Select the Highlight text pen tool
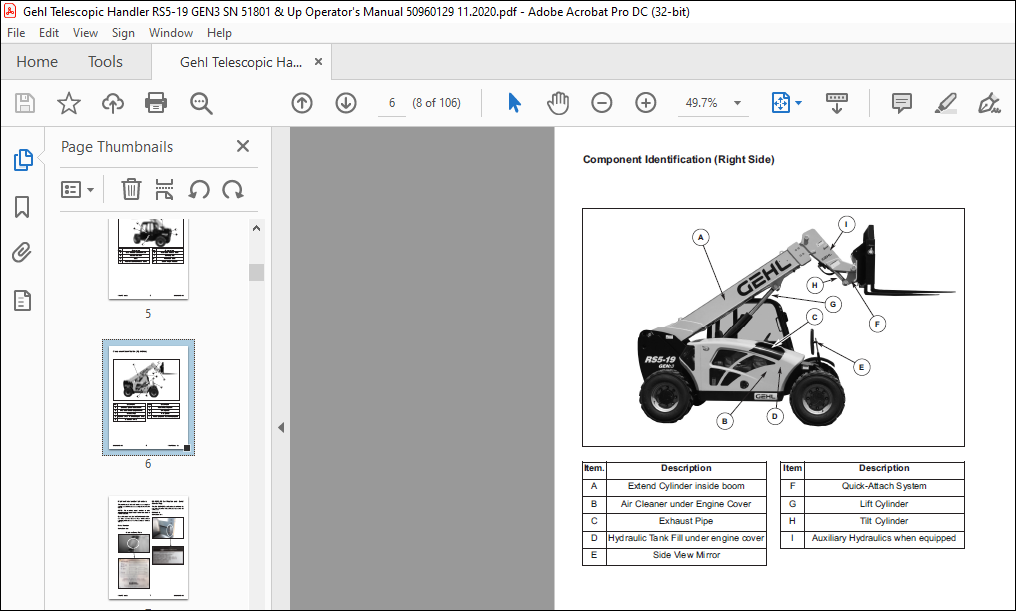The width and height of the screenshot is (1016, 611). (945, 103)
